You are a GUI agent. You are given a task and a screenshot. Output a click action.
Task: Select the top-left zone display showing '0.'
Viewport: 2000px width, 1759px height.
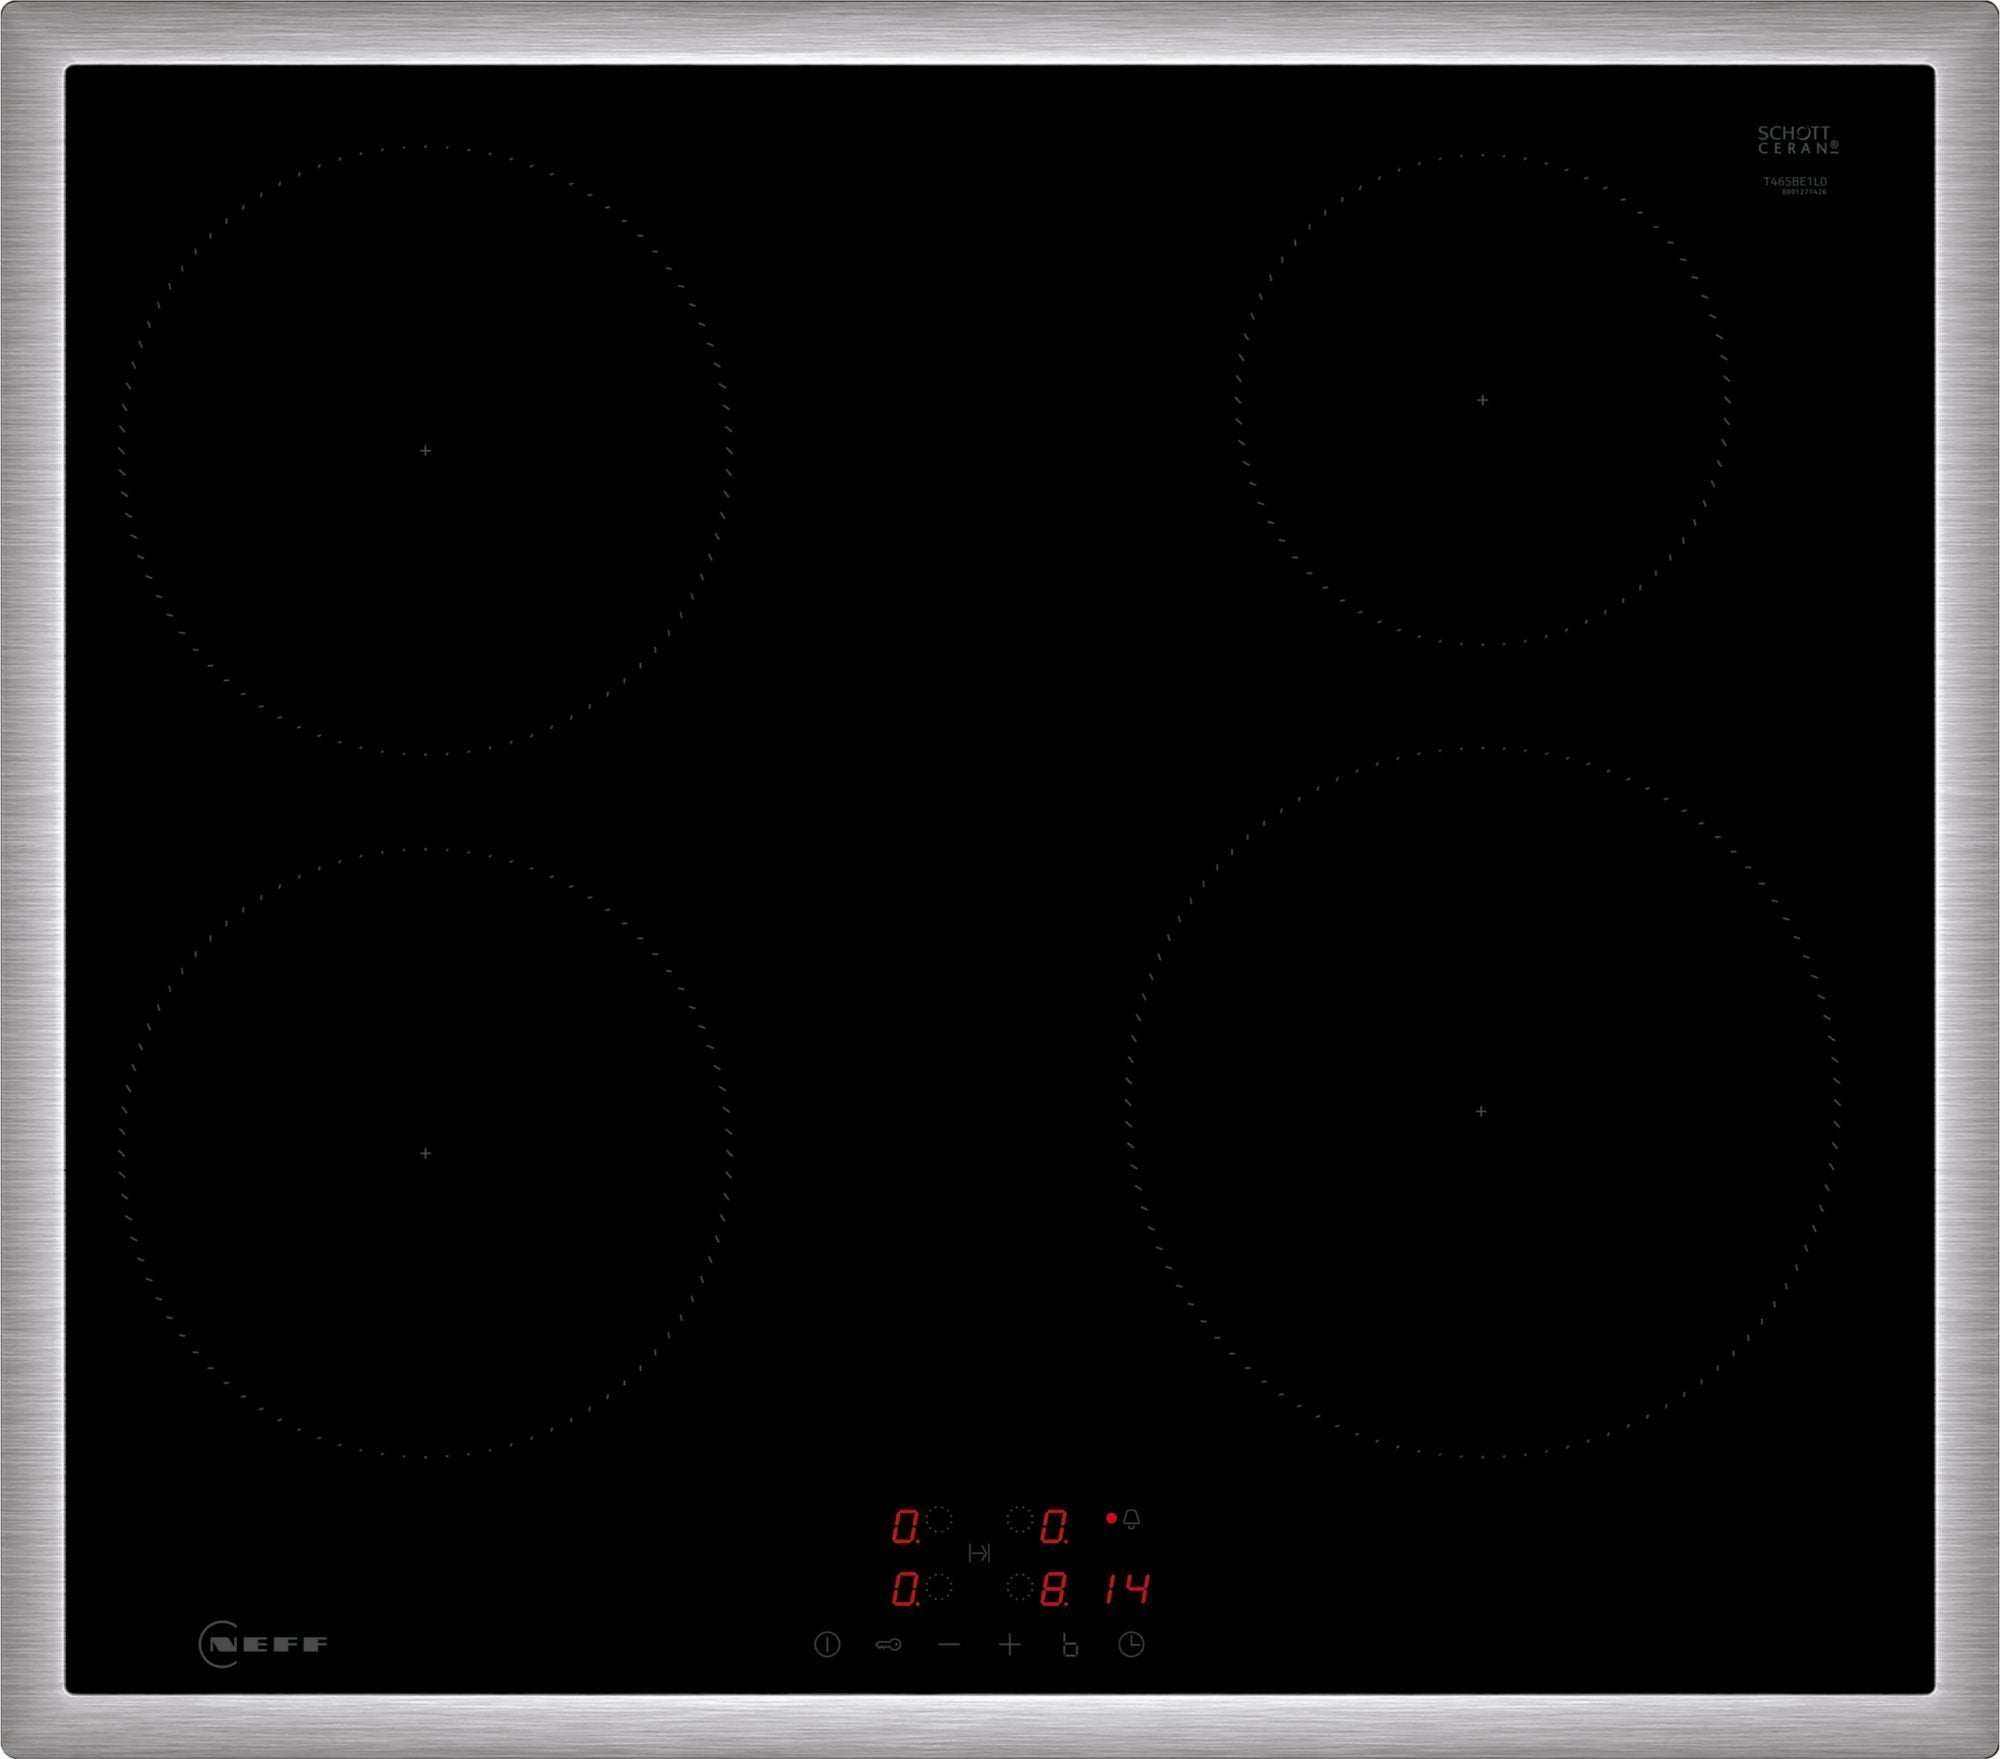907,1525
